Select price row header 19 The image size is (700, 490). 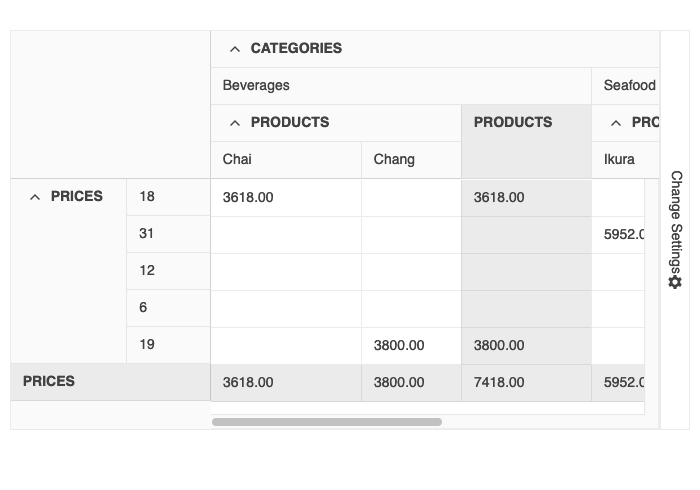click(147, 345)
